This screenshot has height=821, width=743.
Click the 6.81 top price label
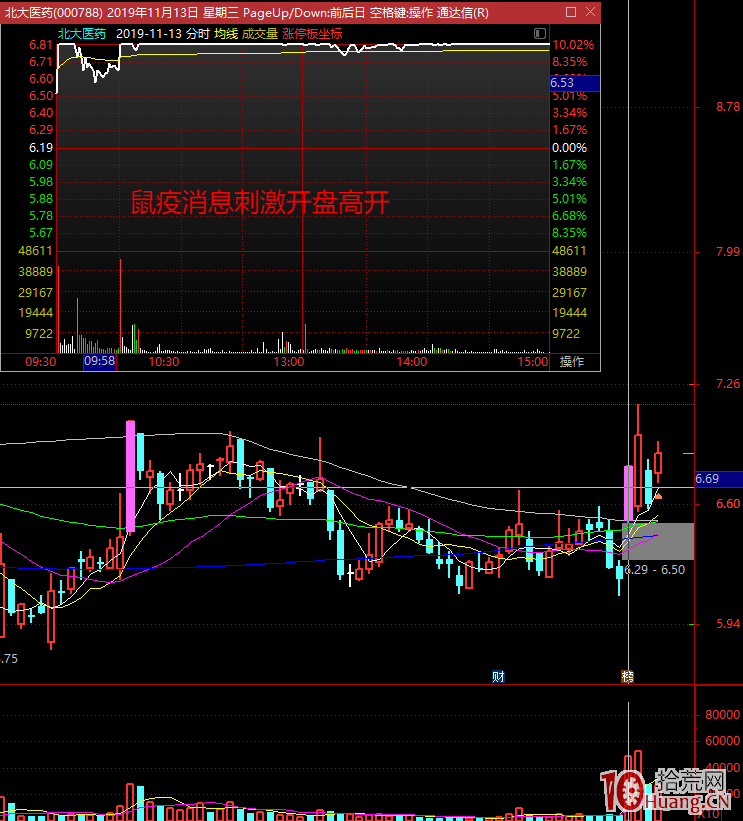click(x=41, y=45)
